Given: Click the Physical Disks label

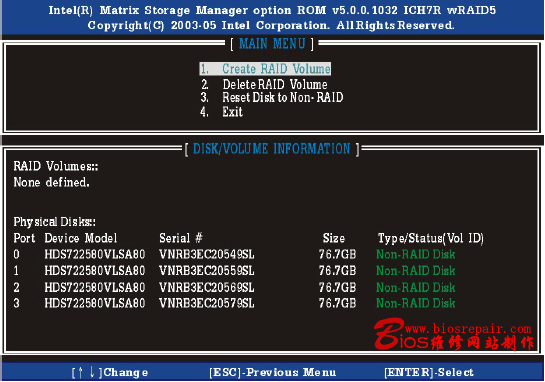Looking at the screenshot, I should point(55,222).
